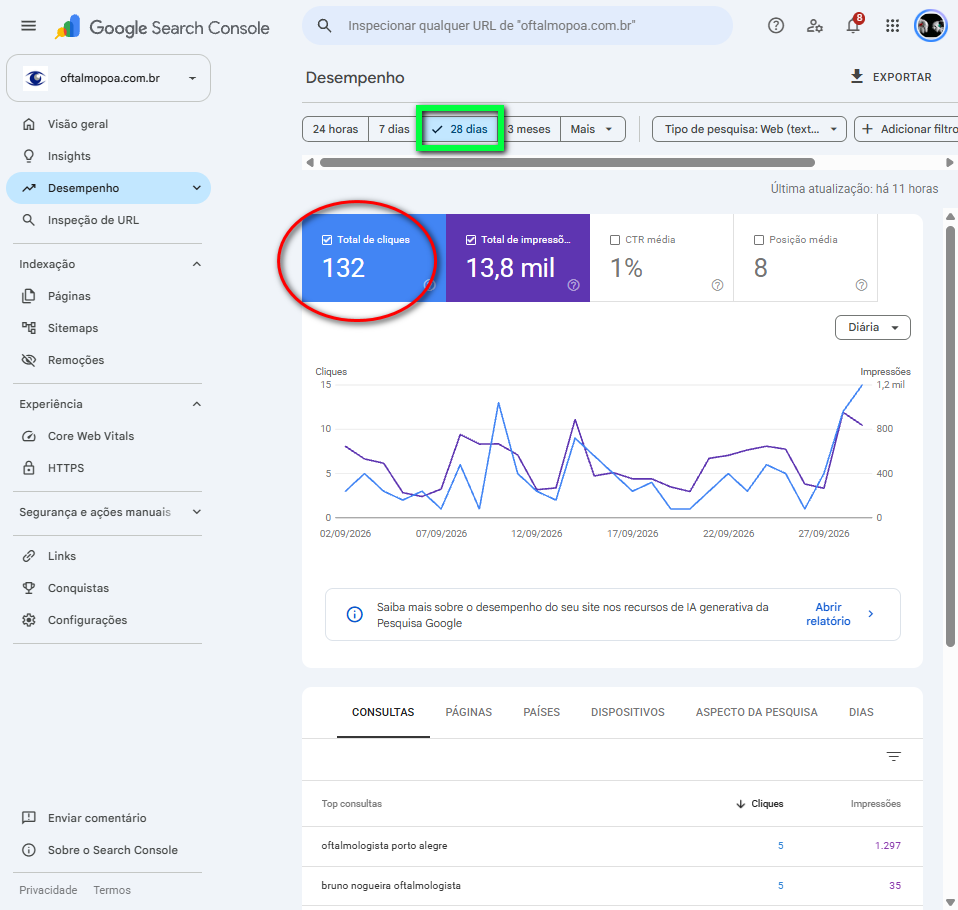Click the Impressões column header
Screen dimensions: 958x910
point(876,804)
